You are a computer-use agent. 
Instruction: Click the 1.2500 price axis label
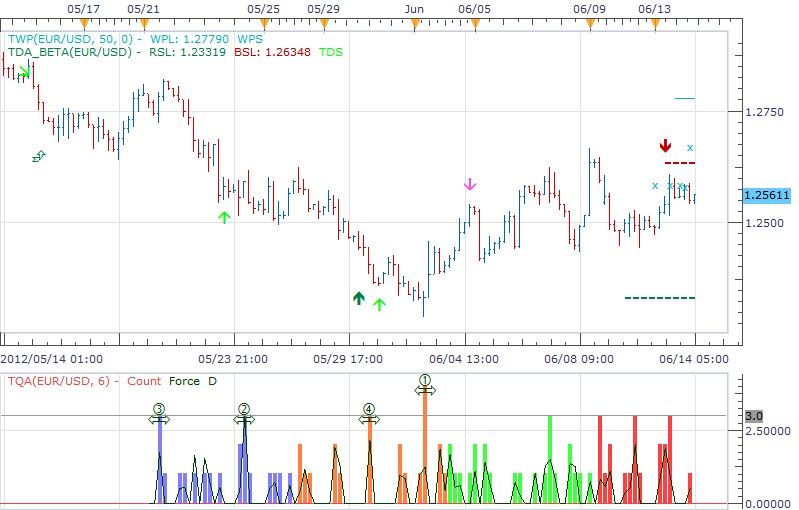pos(764,223)
